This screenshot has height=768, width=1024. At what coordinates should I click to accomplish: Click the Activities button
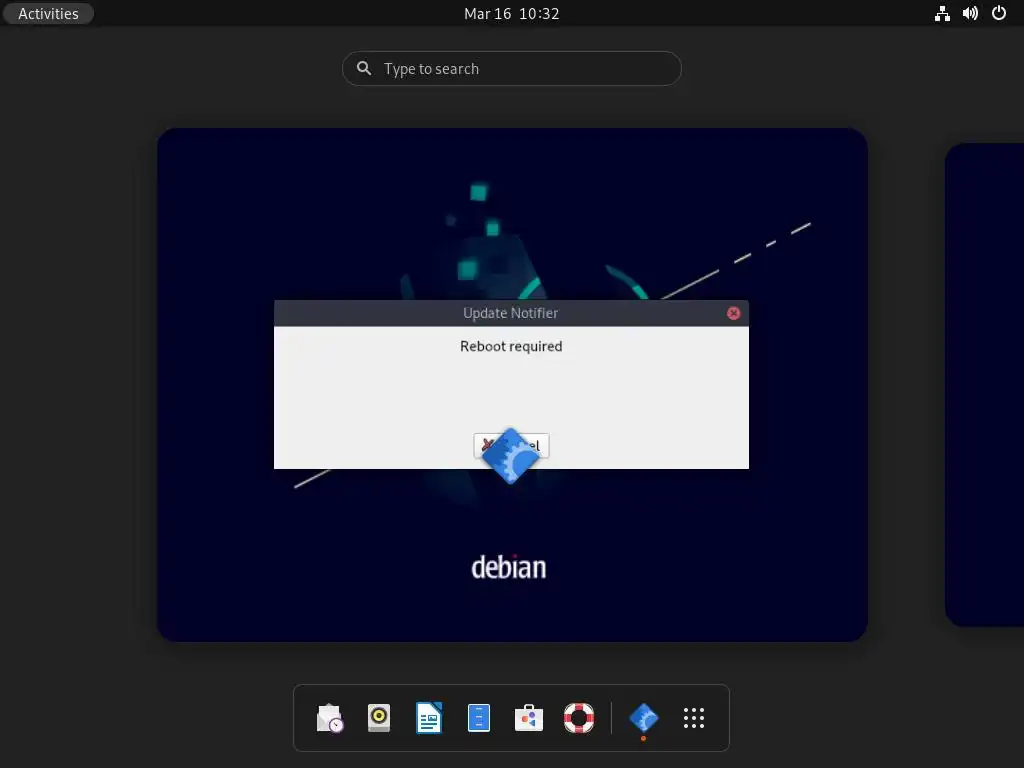48,14
